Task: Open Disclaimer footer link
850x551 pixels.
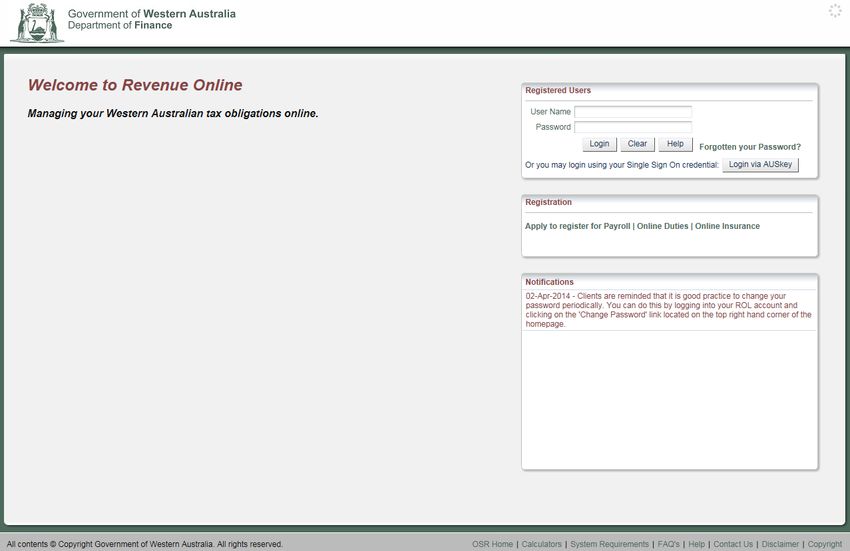Action: (x=780, y=544)
